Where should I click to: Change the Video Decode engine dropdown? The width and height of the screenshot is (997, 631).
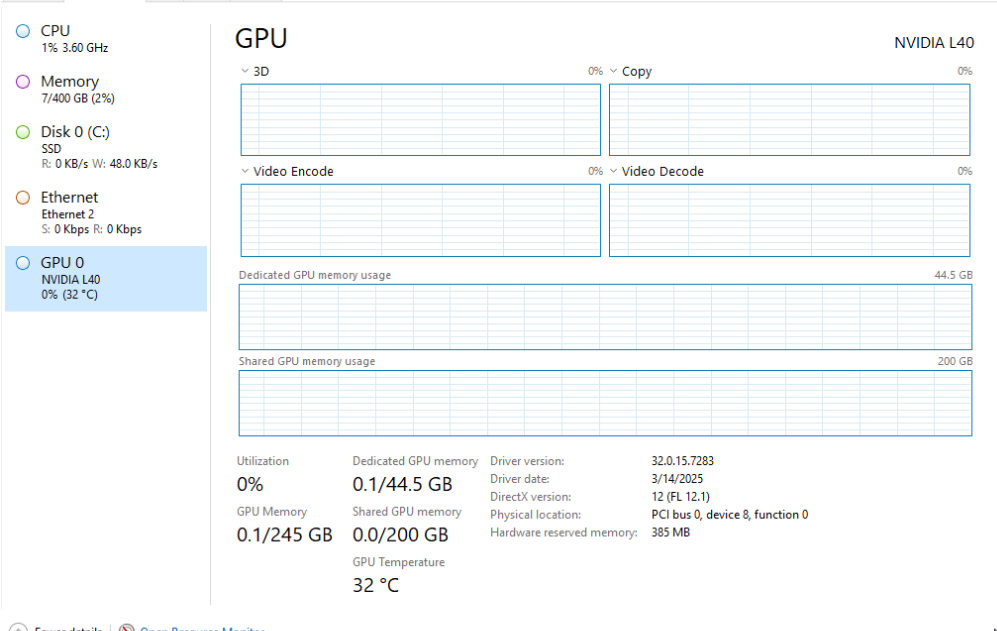613,172
